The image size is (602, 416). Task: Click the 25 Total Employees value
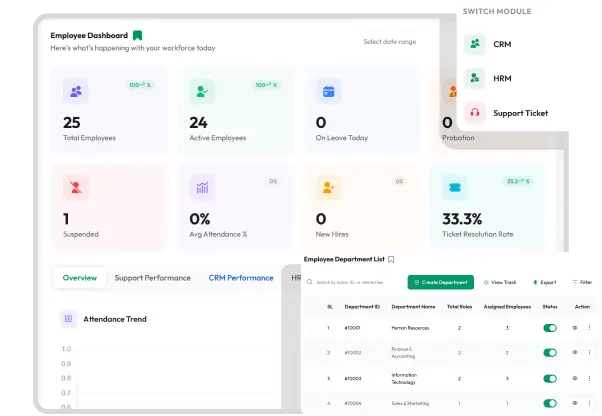tap(72, 123)
